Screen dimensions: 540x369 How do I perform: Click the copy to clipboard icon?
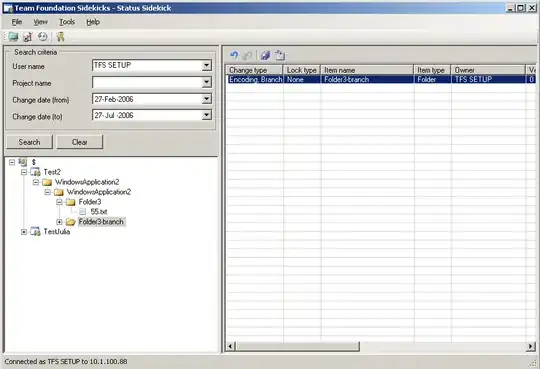point(280,55)
